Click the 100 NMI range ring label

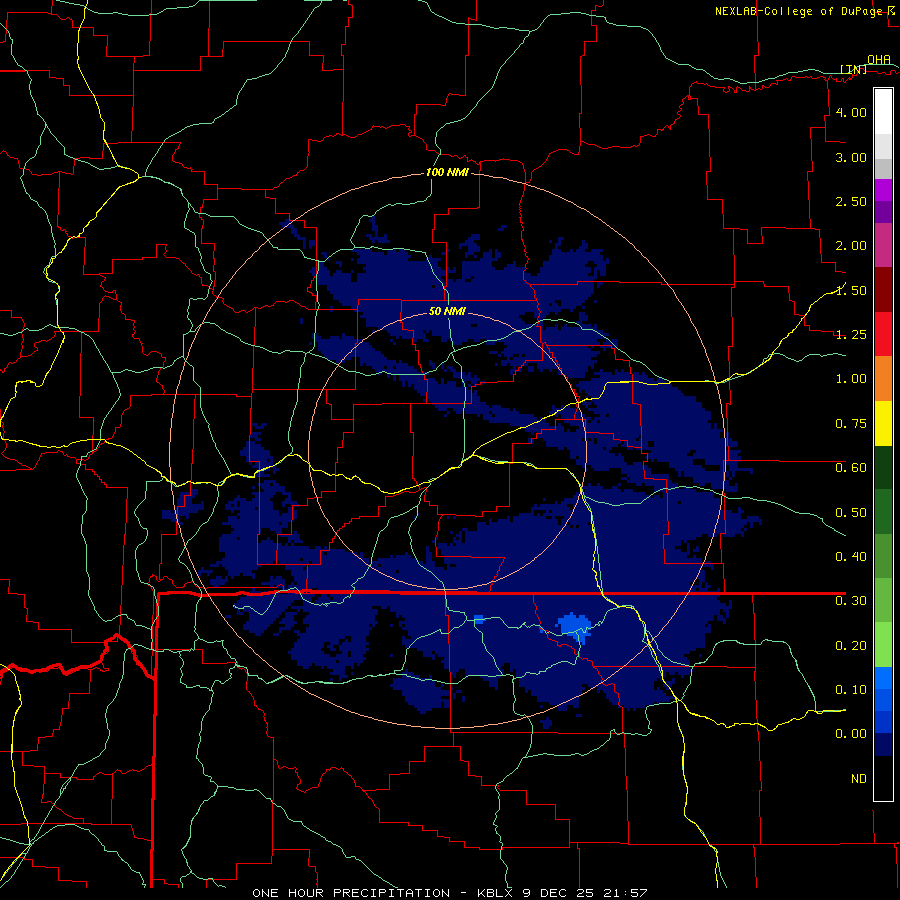(447, 172)
